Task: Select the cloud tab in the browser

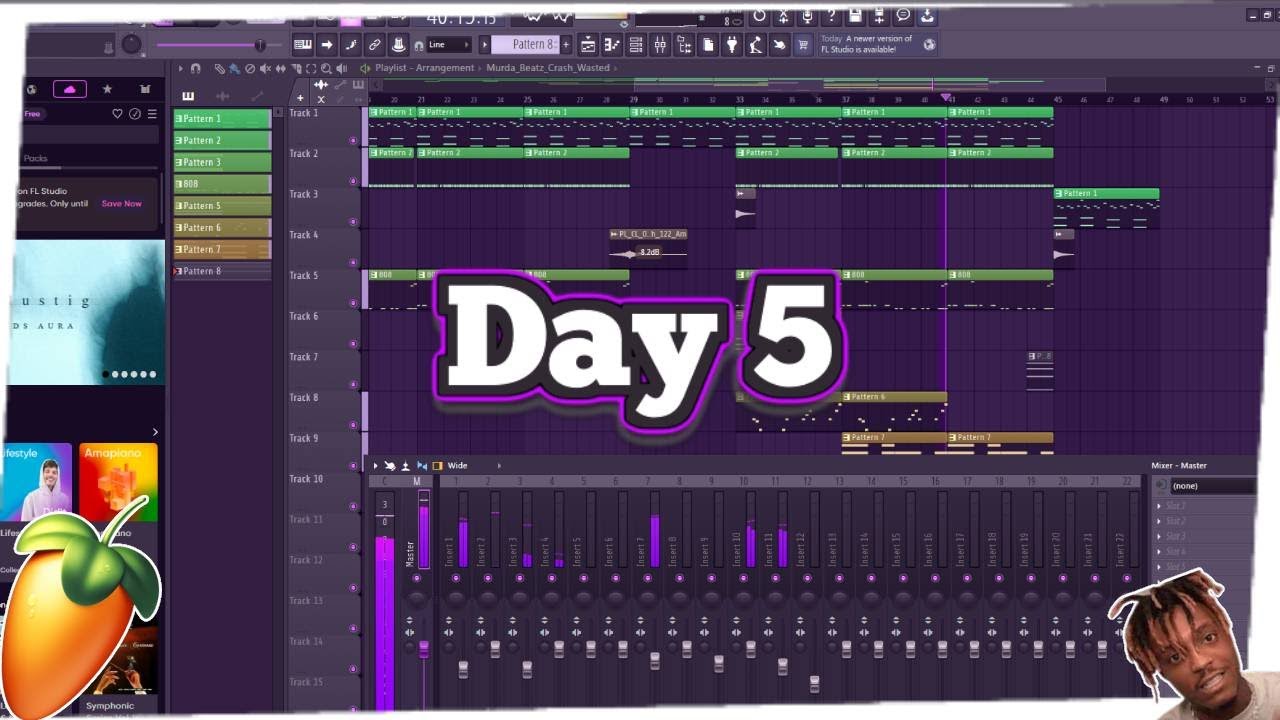Action: click(69, 90)
